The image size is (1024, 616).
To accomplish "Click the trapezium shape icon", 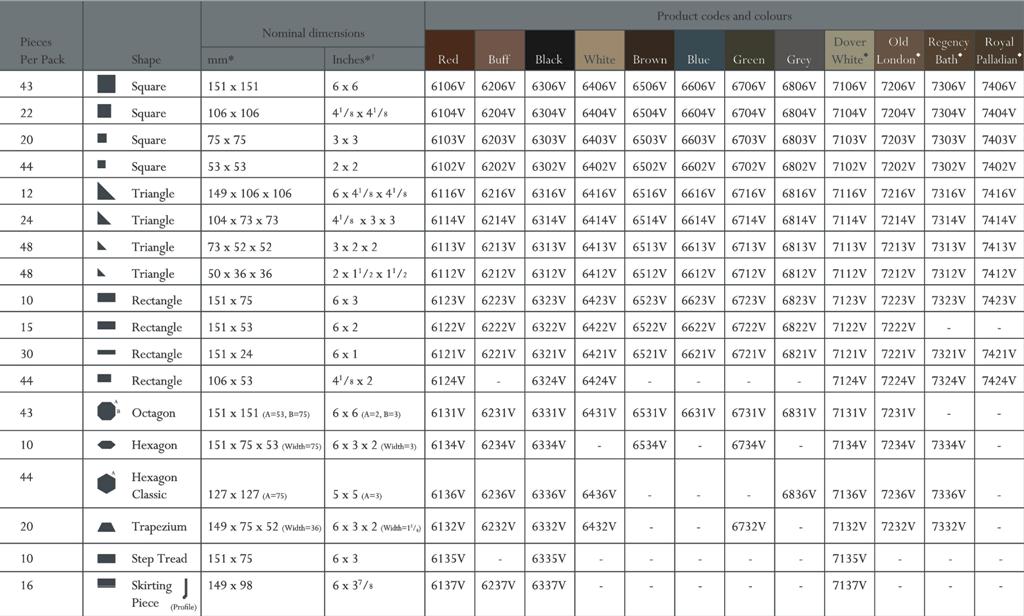I will [x=106, y=527].
